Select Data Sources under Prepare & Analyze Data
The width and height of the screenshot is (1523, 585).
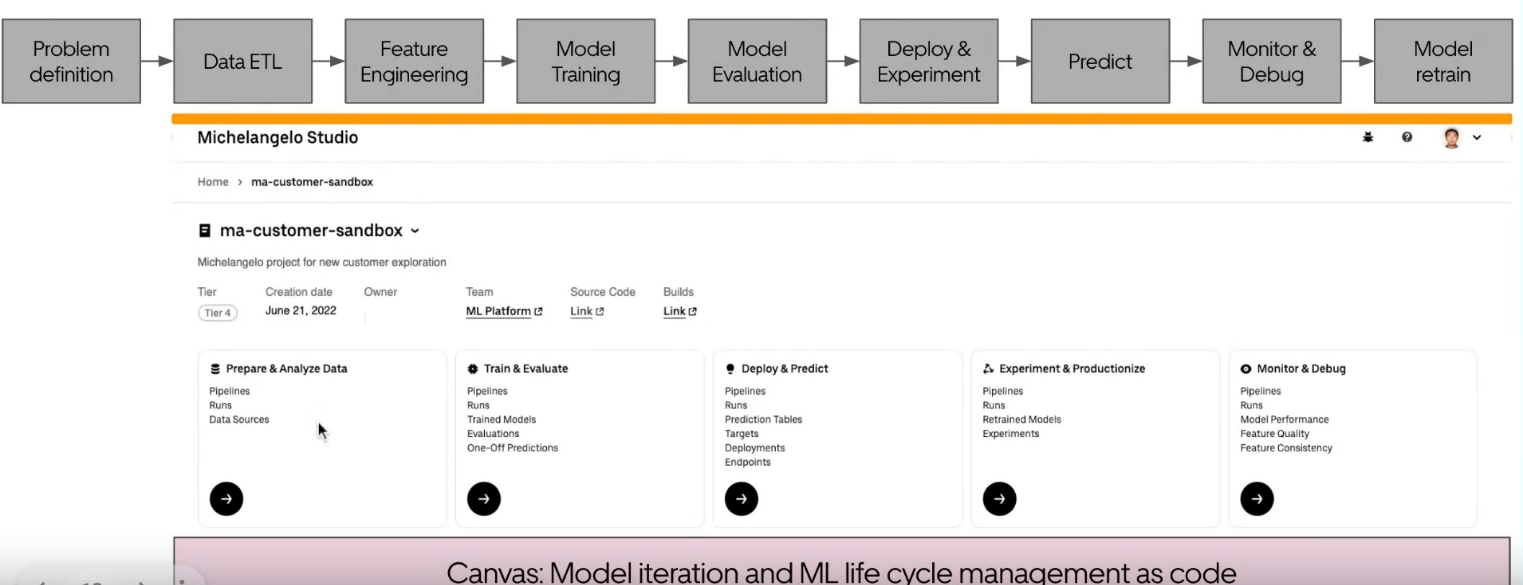click(239, 420)
